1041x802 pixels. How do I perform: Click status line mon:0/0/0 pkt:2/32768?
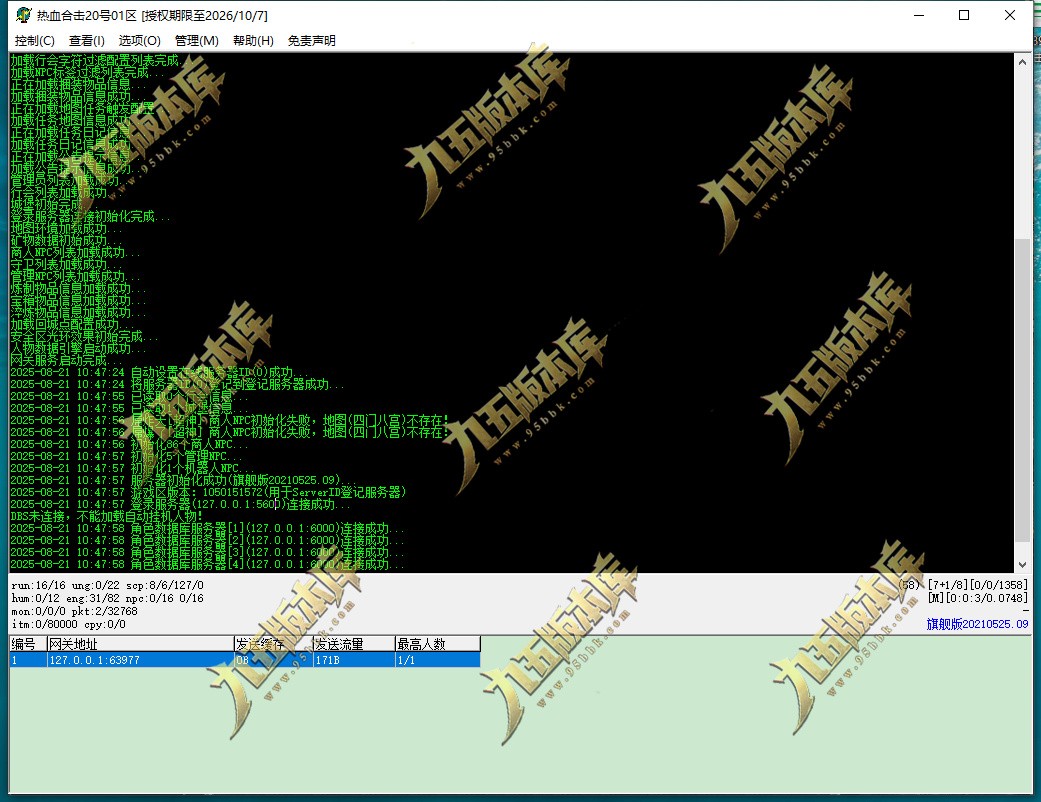(74, 611)
